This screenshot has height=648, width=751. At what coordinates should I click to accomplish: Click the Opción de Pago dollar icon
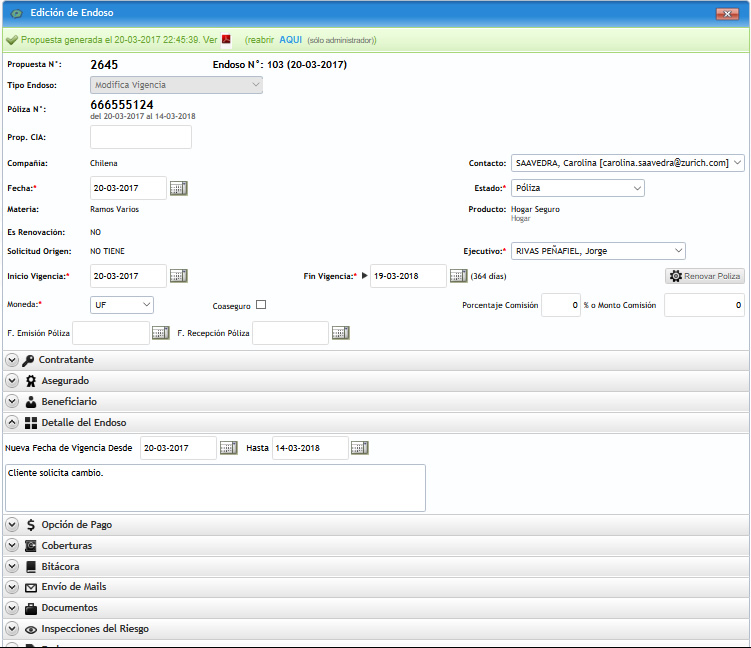pos(31,525)
